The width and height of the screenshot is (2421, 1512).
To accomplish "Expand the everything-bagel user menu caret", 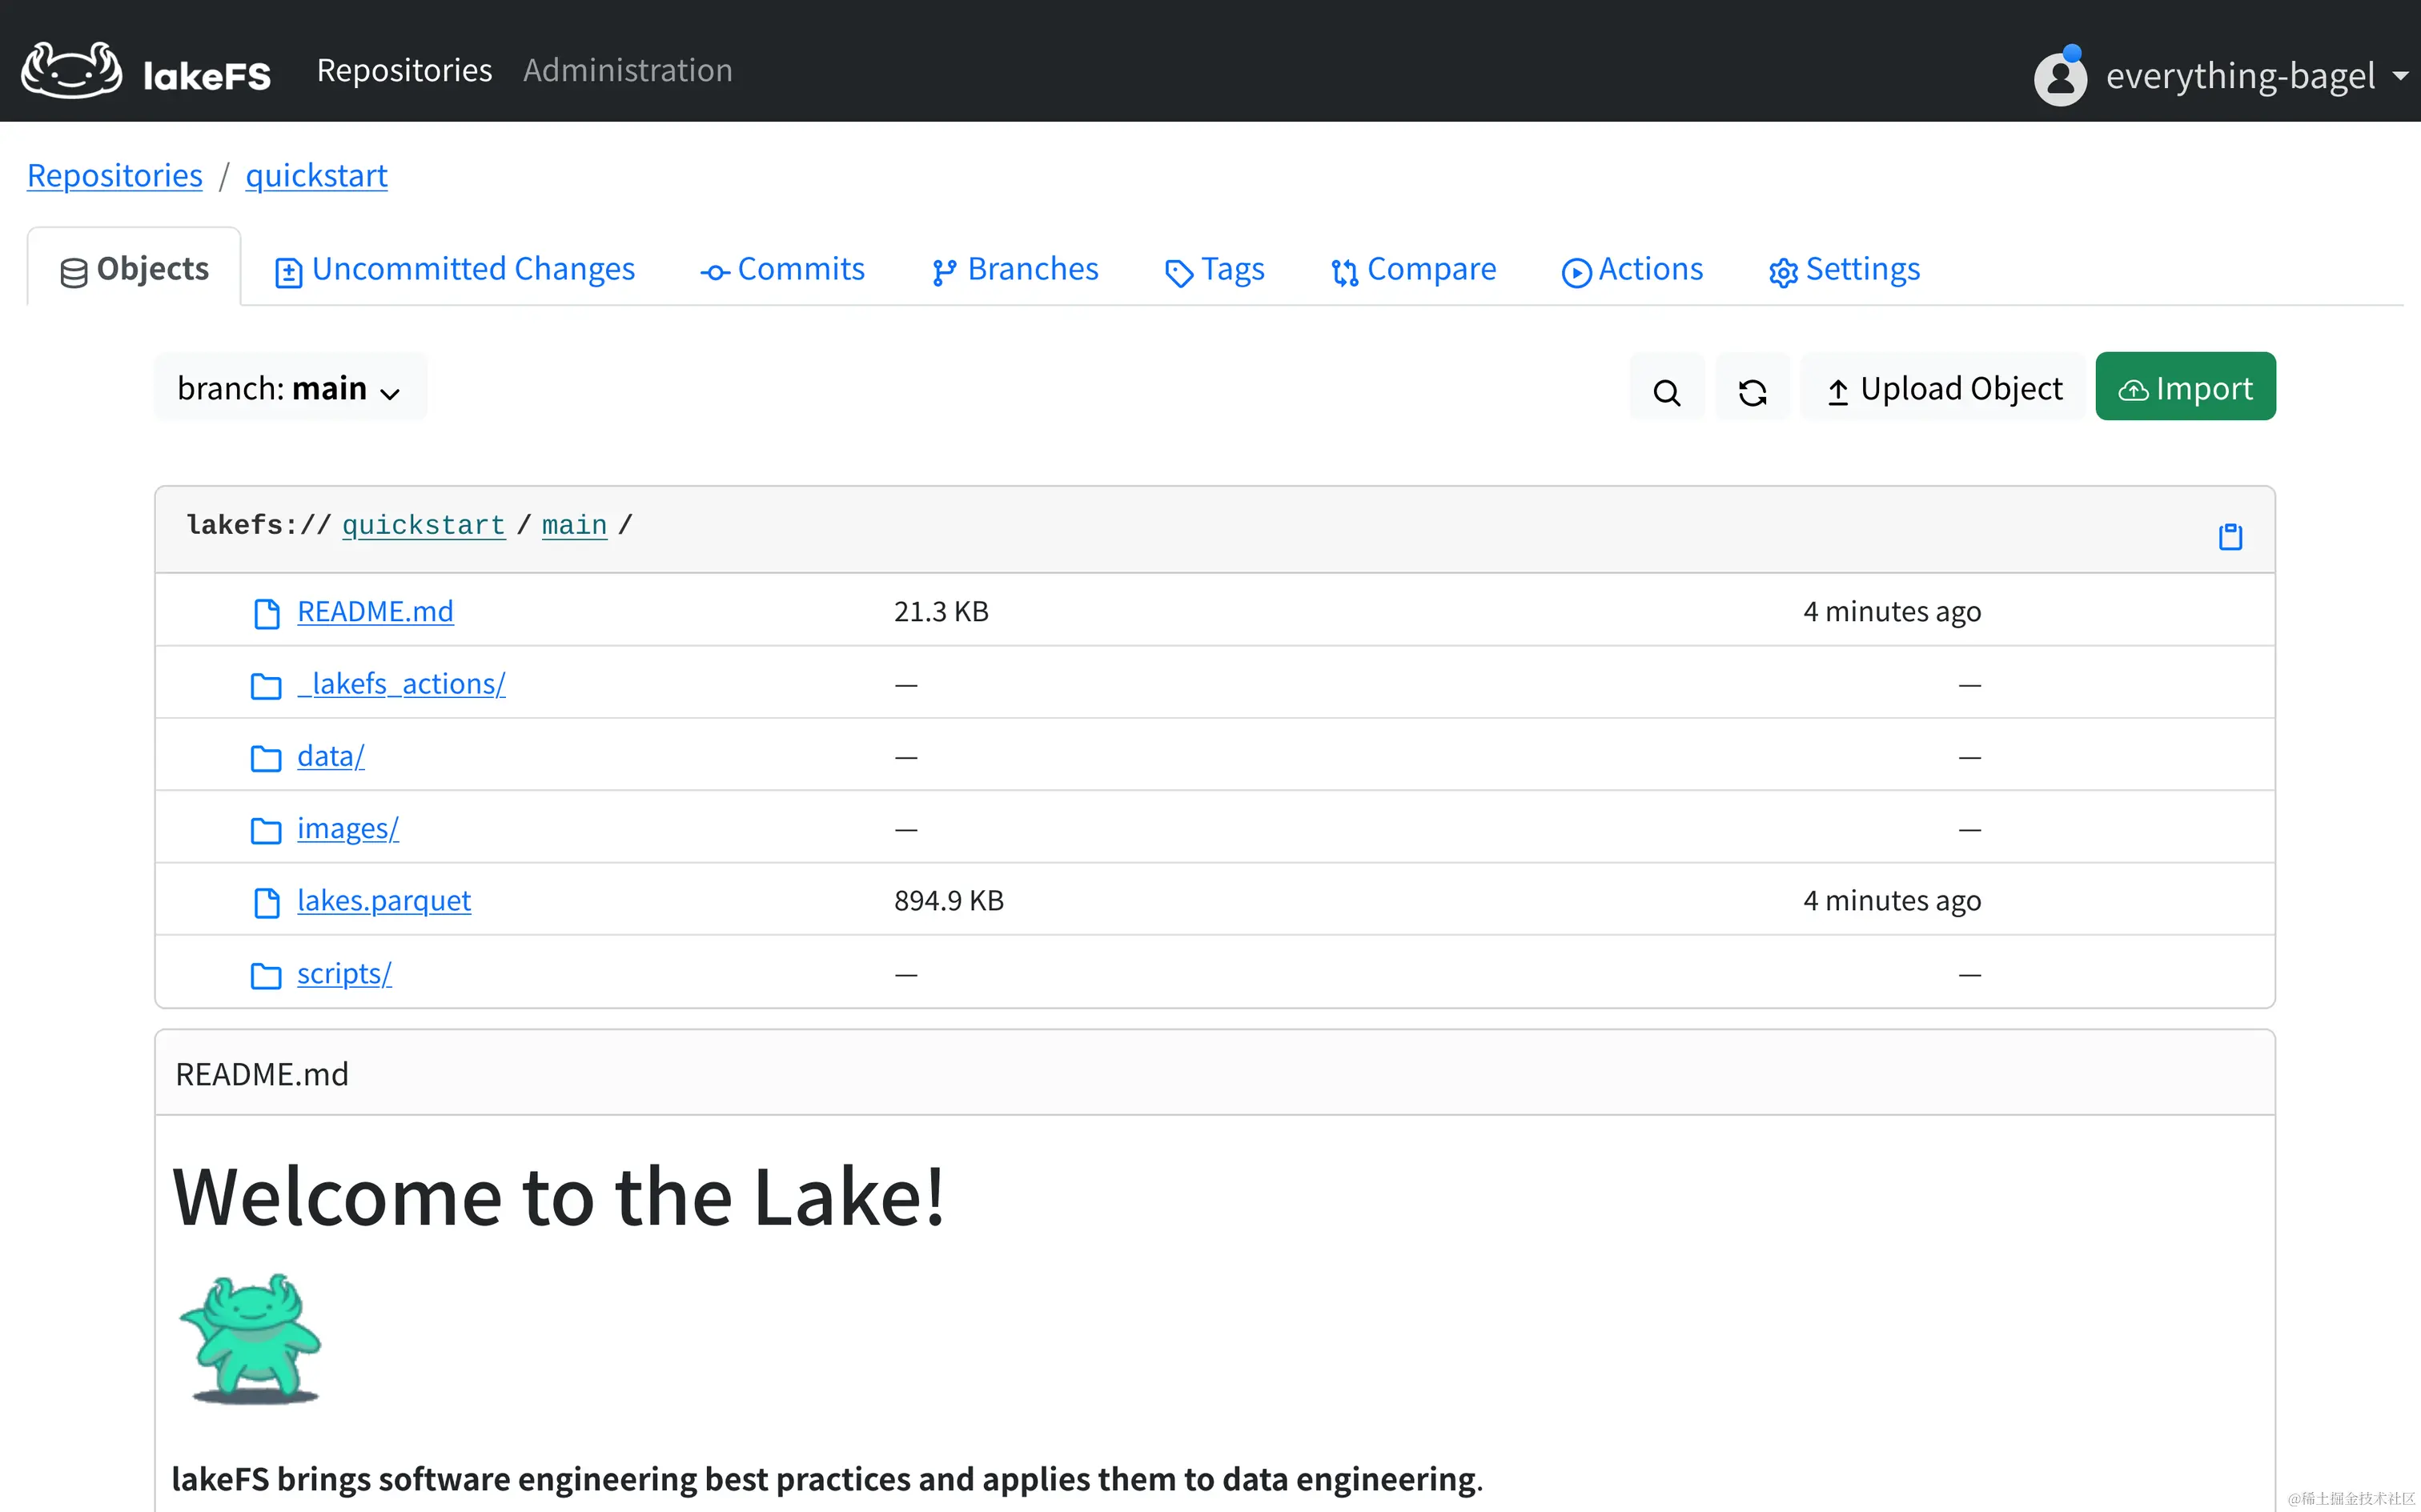I will pos(2400,76).
